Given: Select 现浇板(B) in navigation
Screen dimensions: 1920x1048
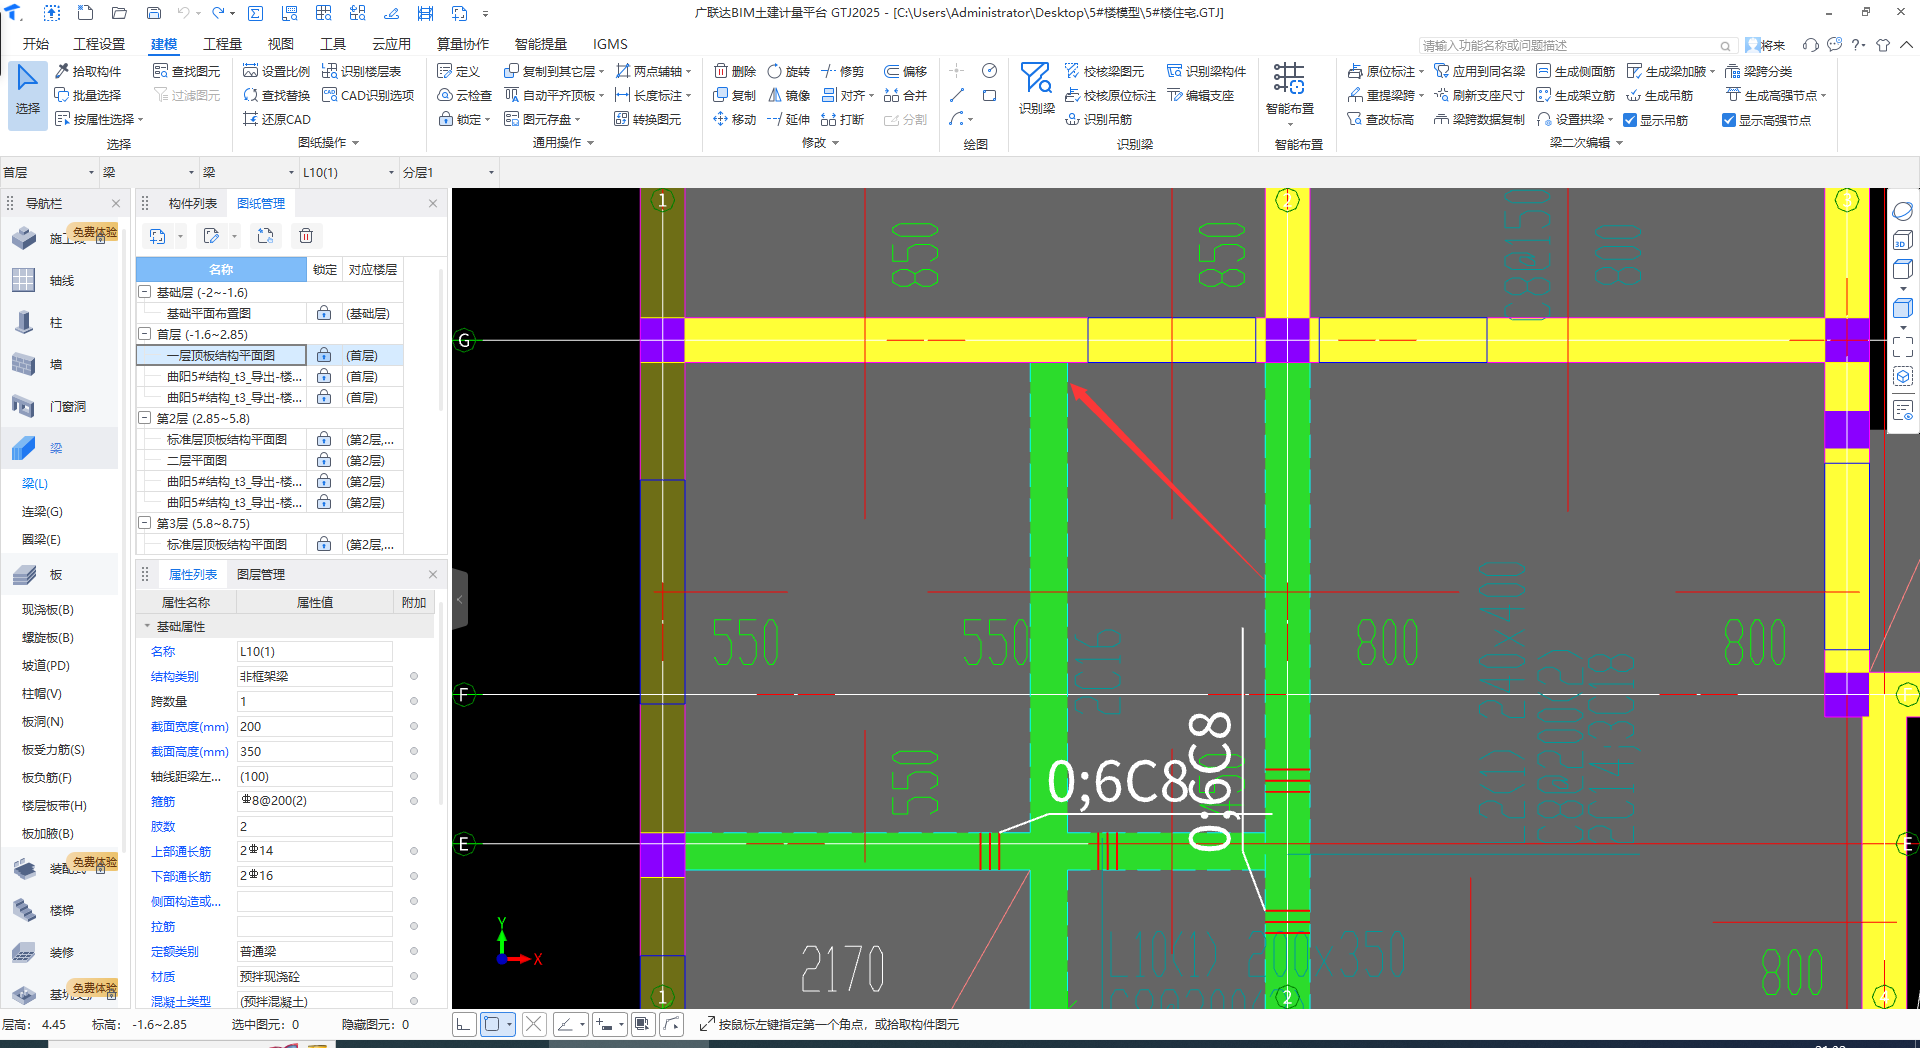Looking at the screenshot, I should (x=48, y=609).
